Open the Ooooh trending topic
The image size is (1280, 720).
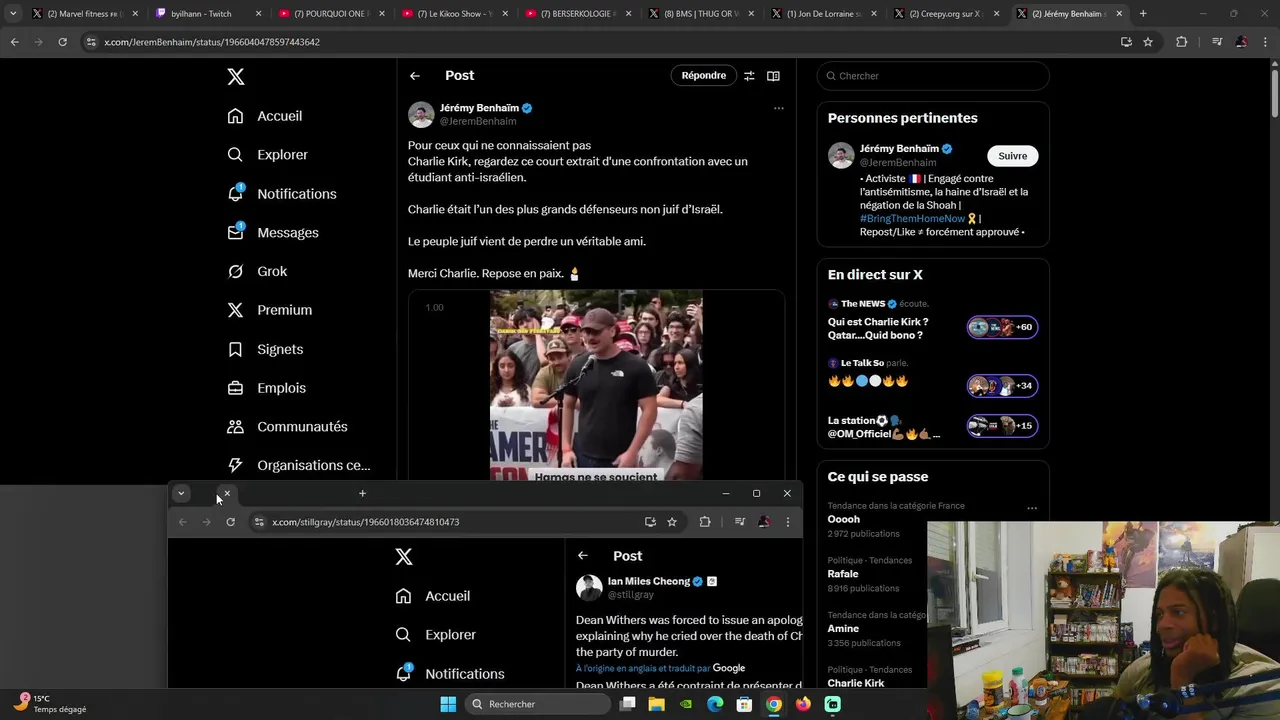click(x=844, y=520)
